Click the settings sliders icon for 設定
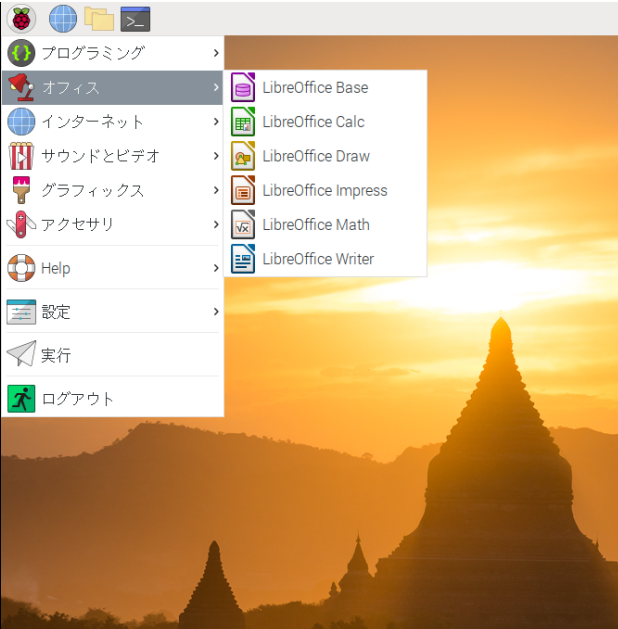 coord(21,312)
